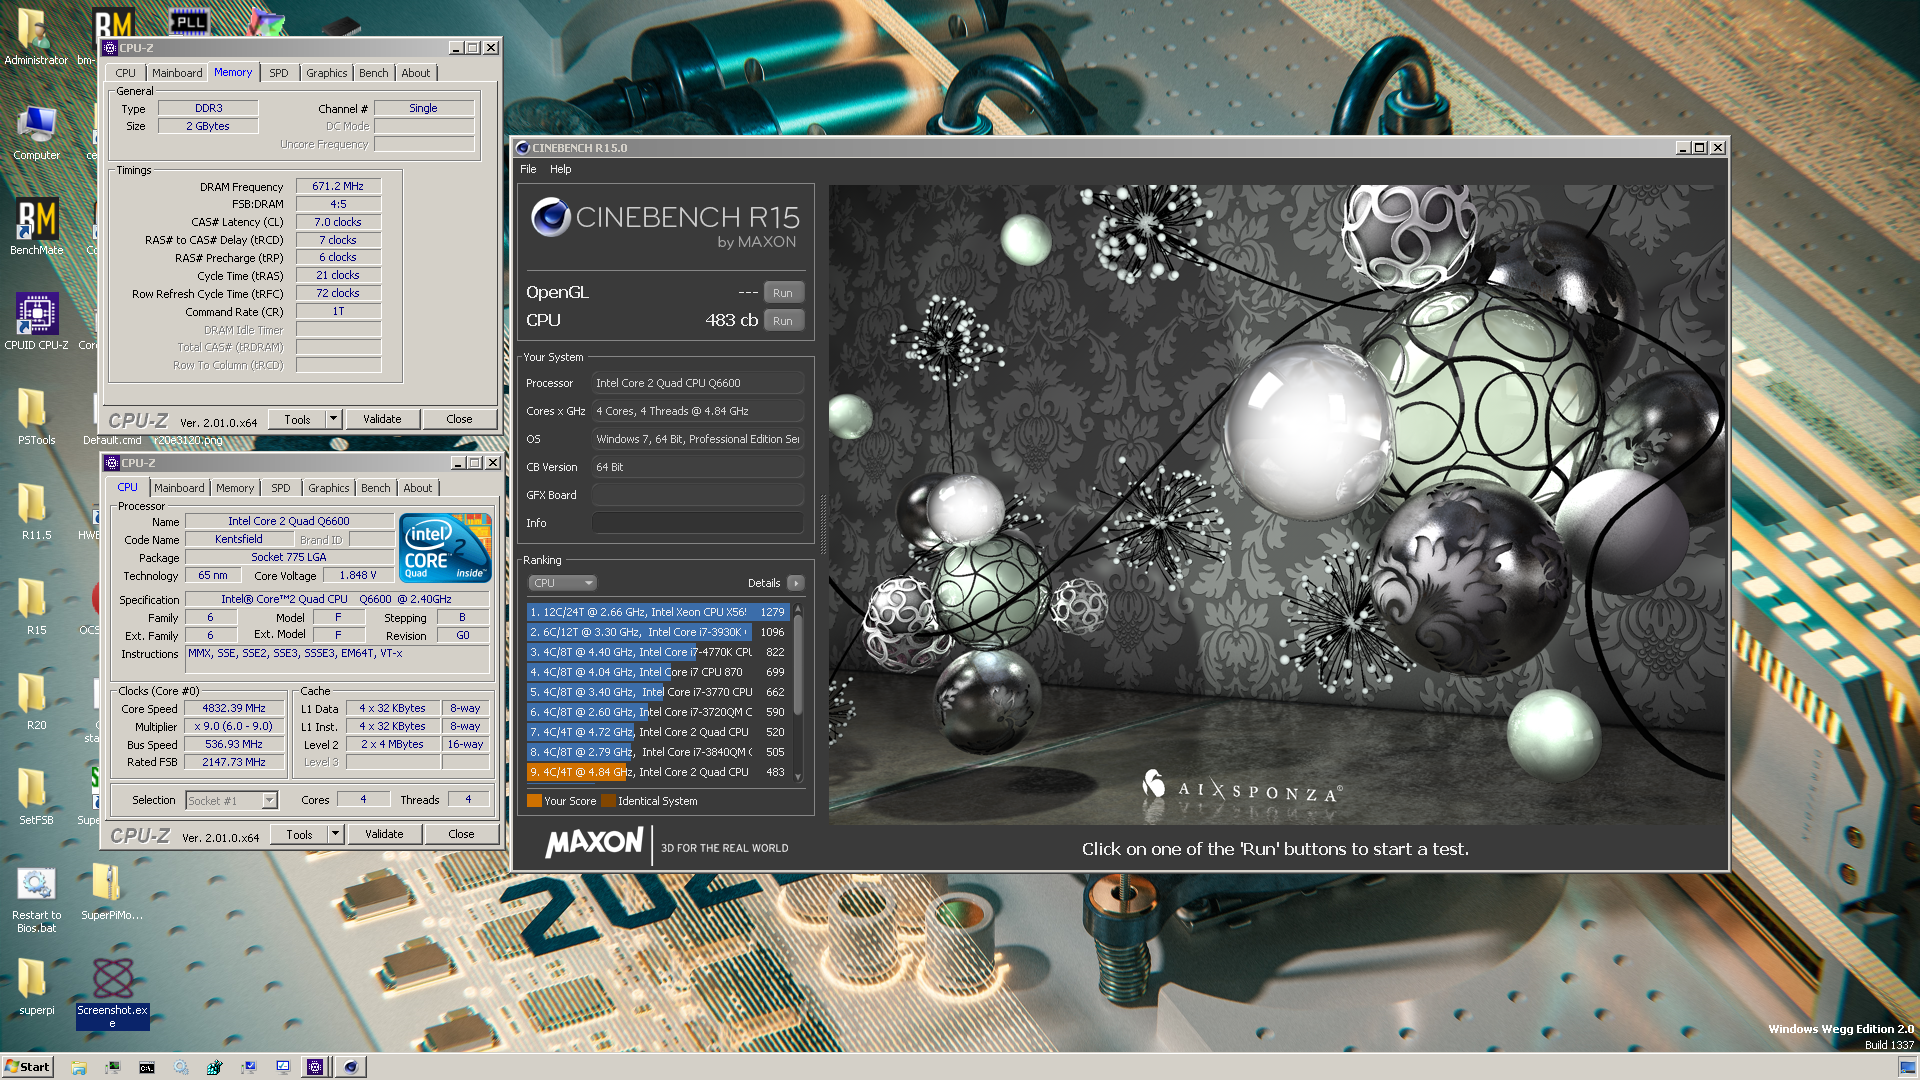
Task: Click Tools button in lower CPU-Z window
Action: [x=299, y=834]
